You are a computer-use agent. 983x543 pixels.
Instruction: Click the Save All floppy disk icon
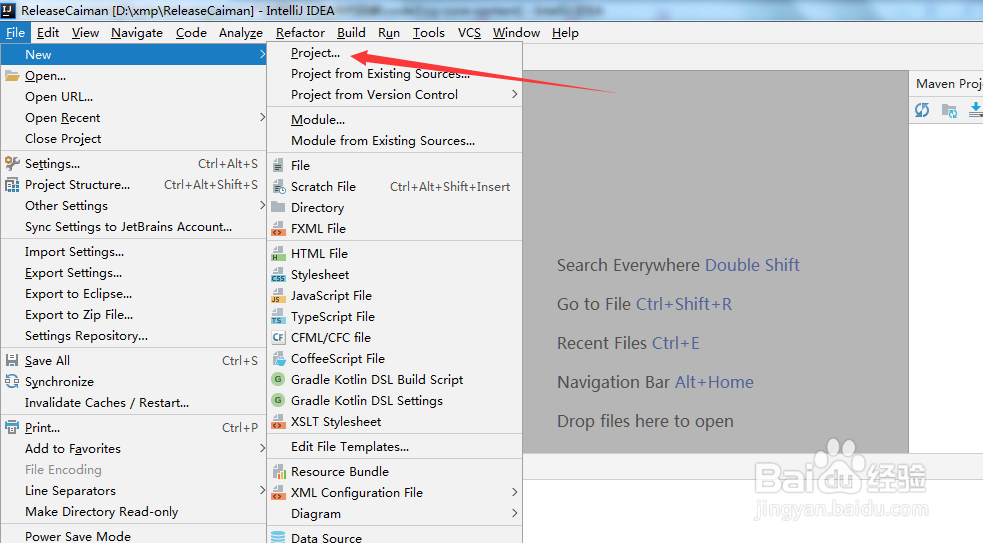pyautogui.click(x=12, y=361)
